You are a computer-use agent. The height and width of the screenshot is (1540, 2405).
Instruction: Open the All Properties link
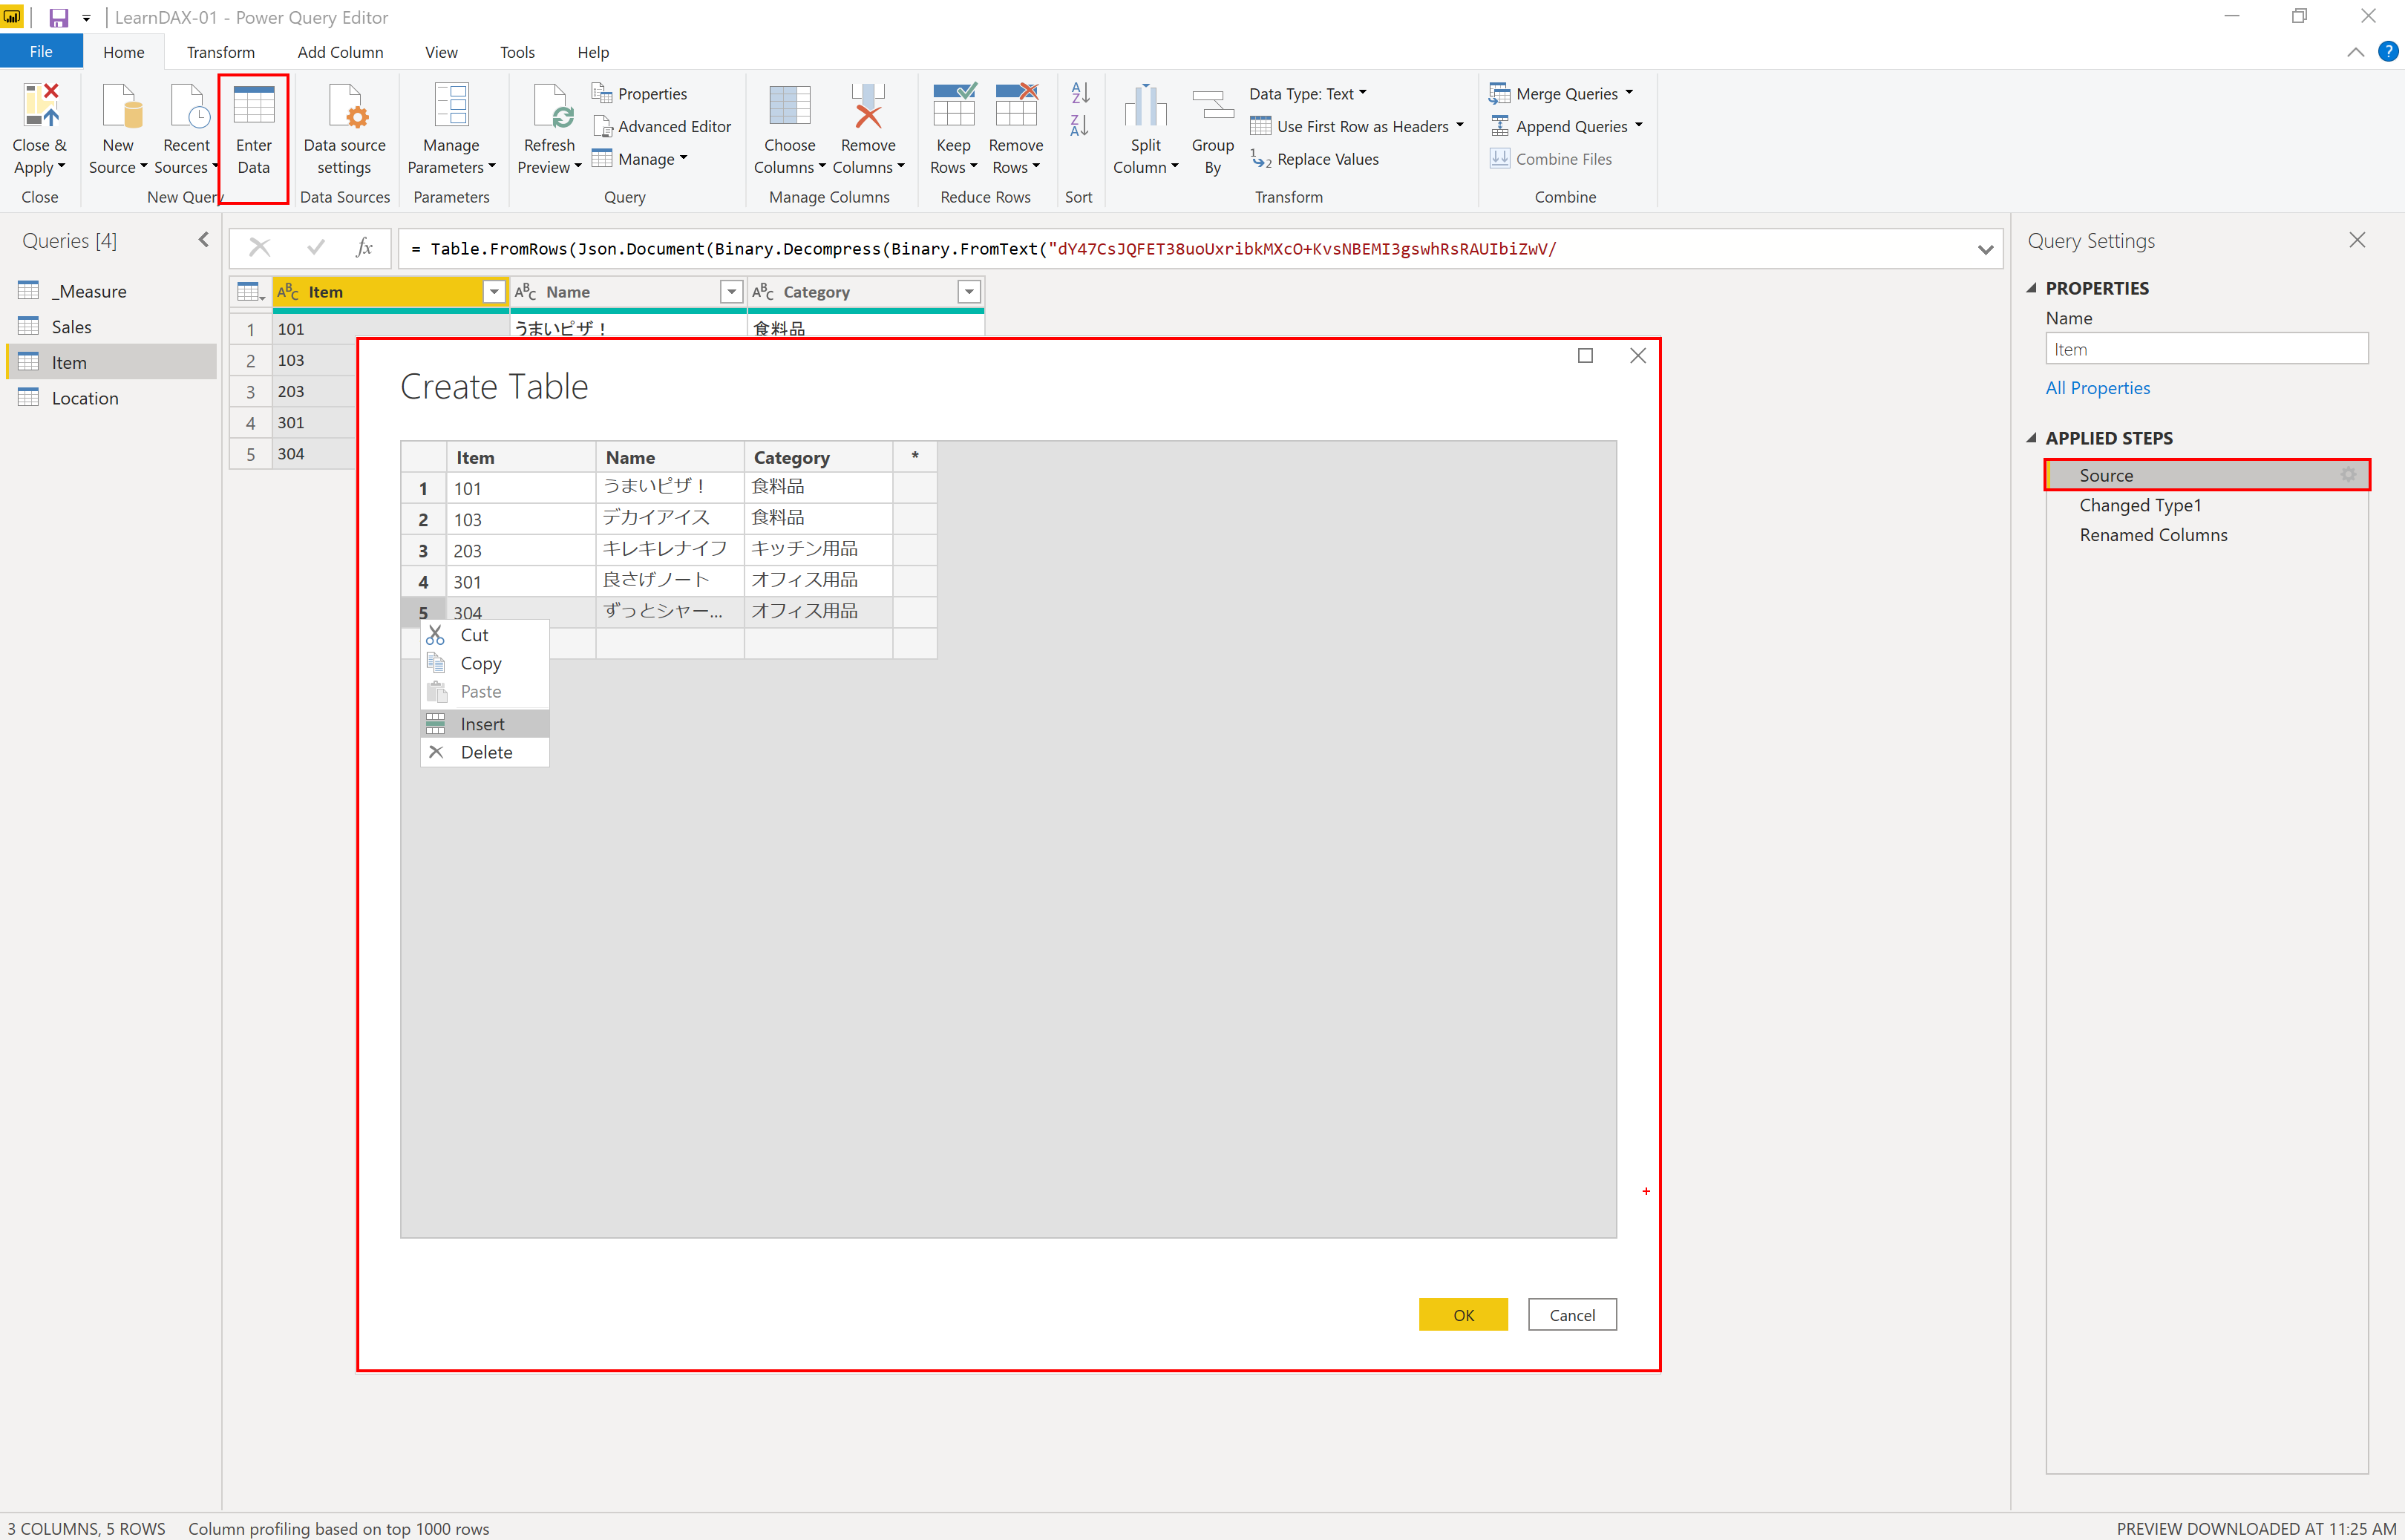[x=2097, y=388]
